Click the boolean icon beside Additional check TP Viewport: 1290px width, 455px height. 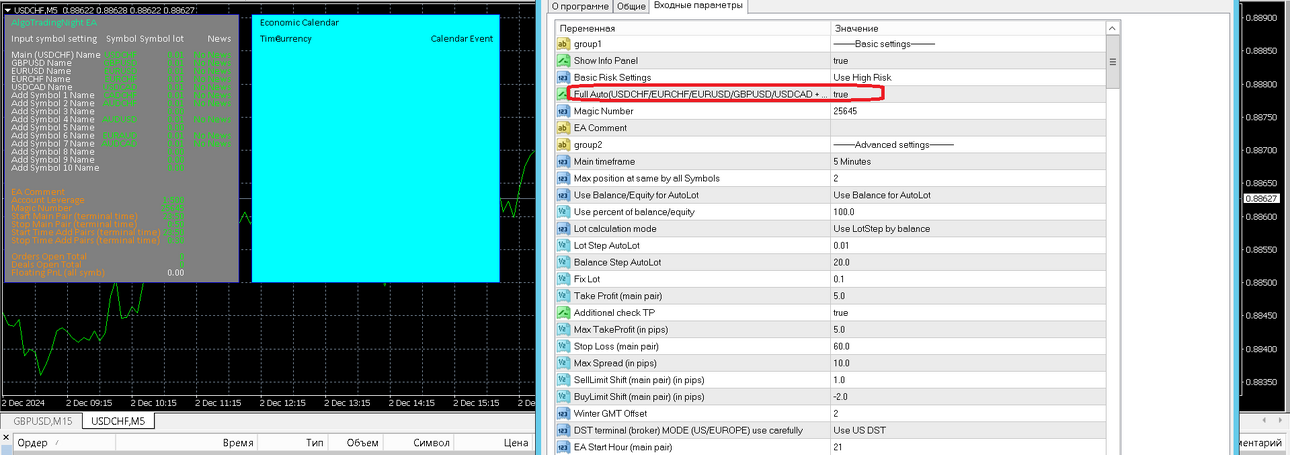point(563,313)
